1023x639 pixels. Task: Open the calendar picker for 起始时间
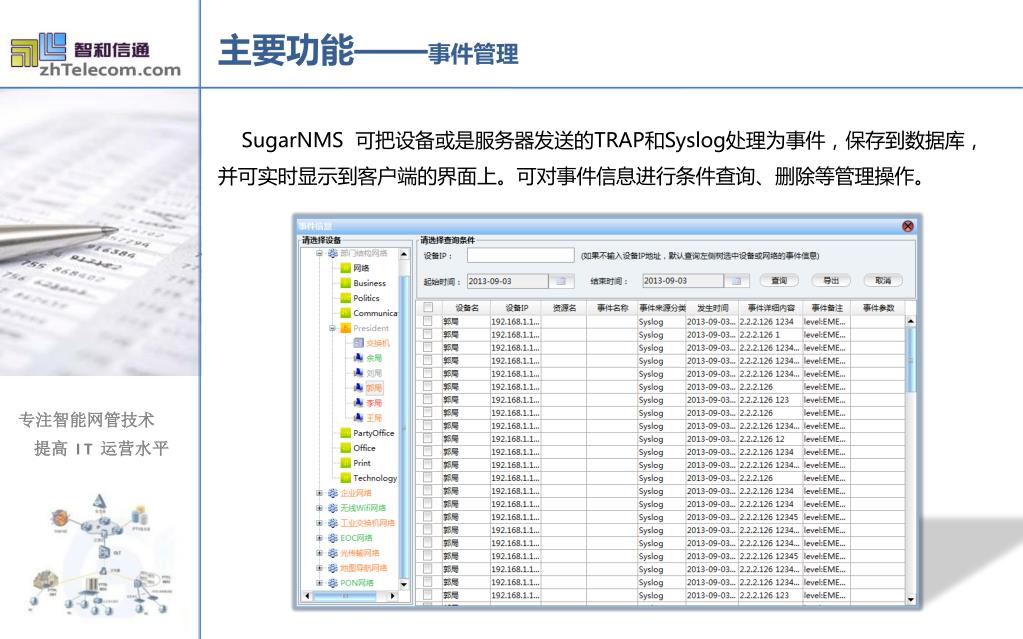tap(561, 281)
